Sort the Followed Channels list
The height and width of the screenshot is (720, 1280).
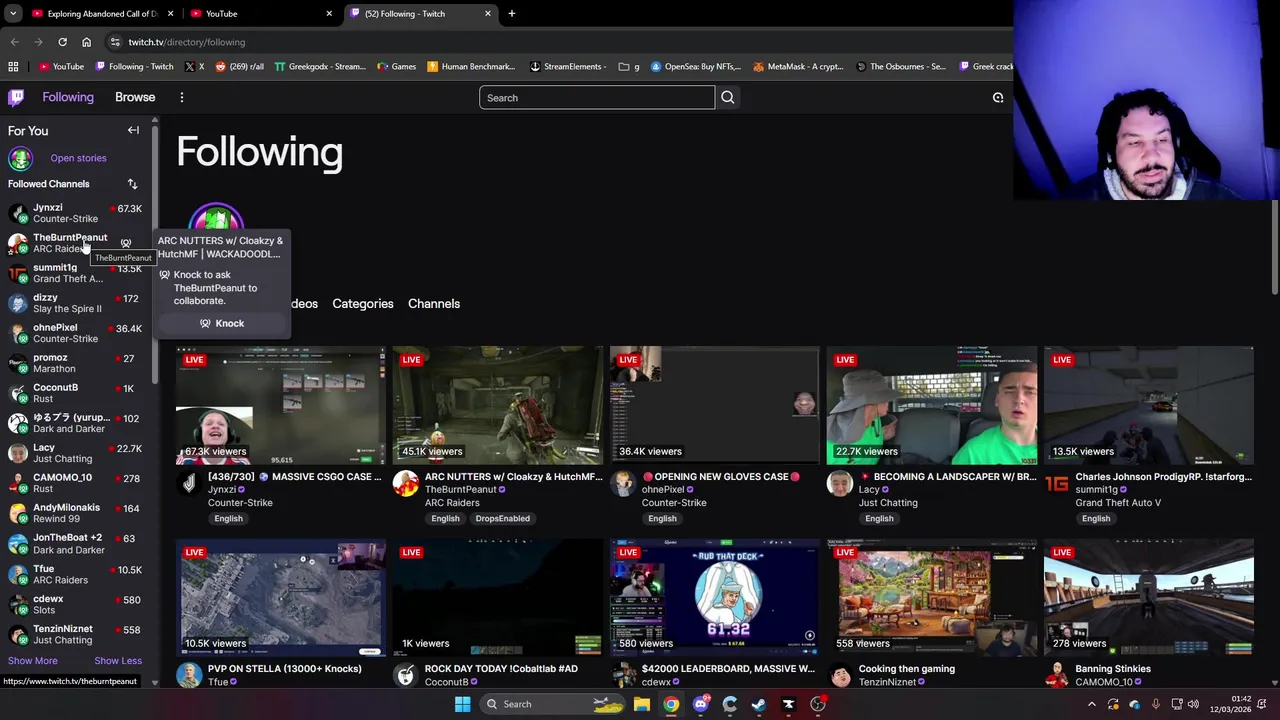132,184
